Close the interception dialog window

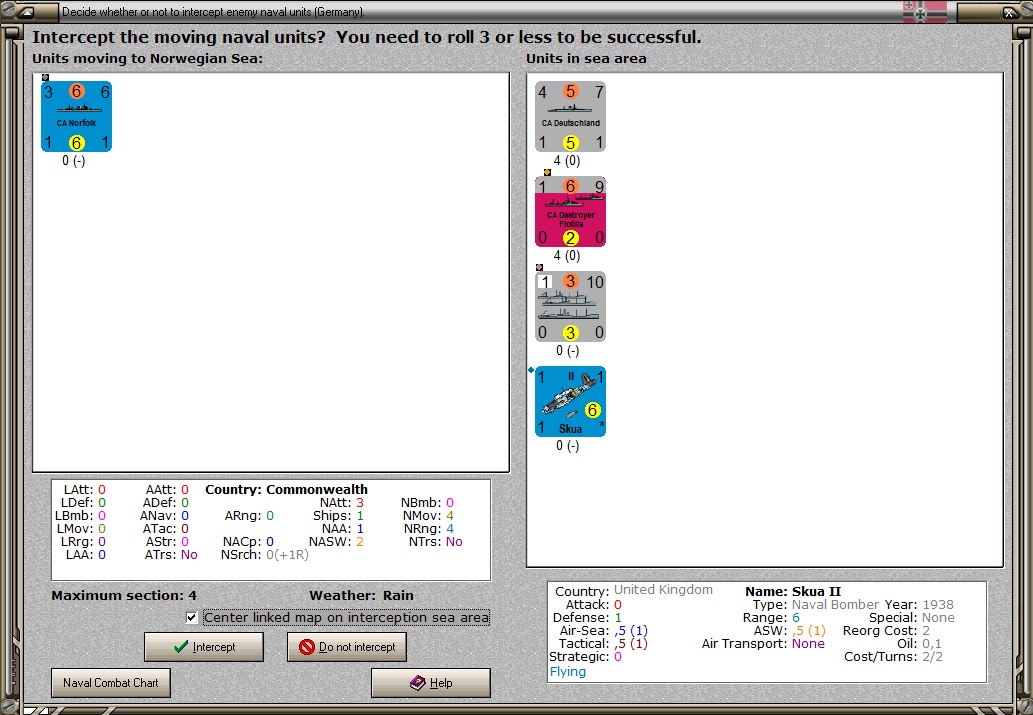1009,12
